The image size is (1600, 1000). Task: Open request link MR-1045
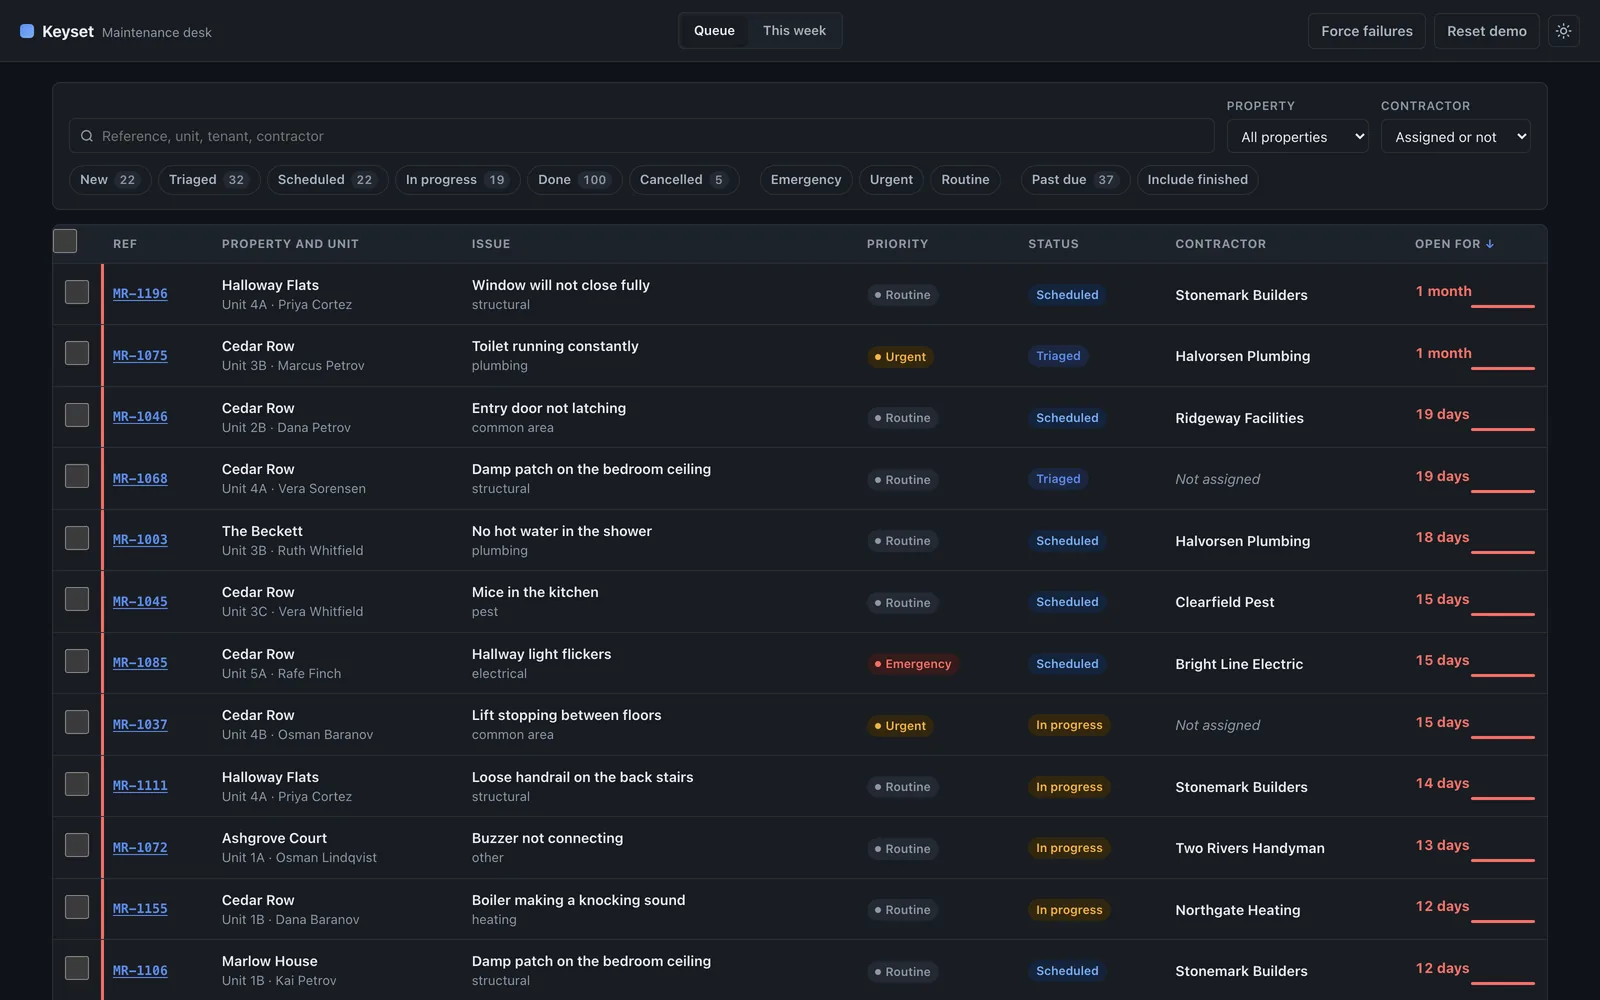(140, 602)
